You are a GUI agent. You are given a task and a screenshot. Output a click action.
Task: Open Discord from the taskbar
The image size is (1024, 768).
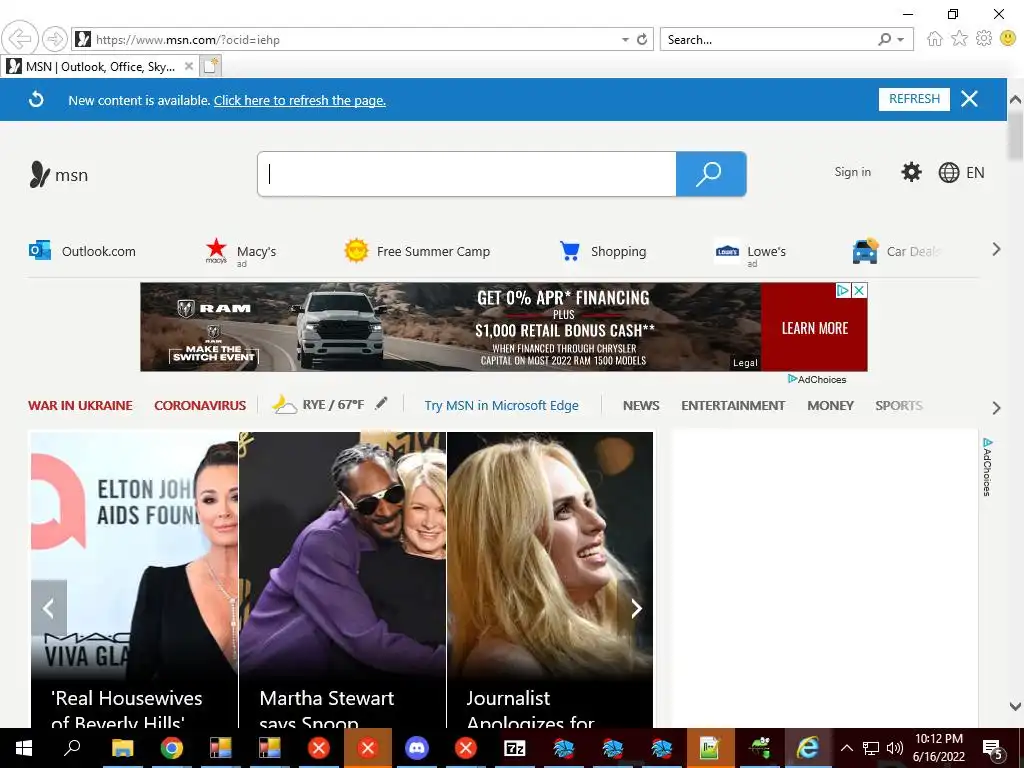pyautogui.click(x=417, y=748)
